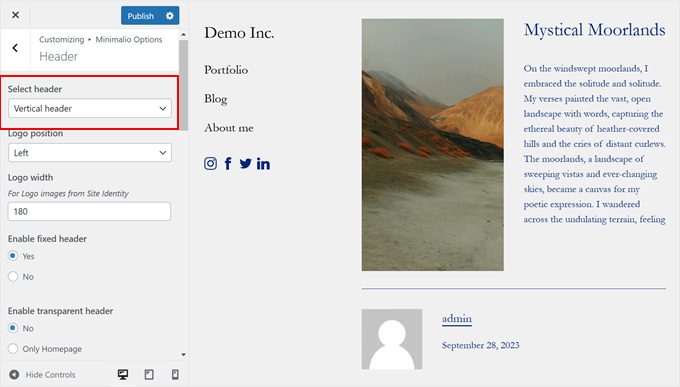Open the Portfolio menu item
This screenshot has height=387, width=680.
(x=226, y=70)
